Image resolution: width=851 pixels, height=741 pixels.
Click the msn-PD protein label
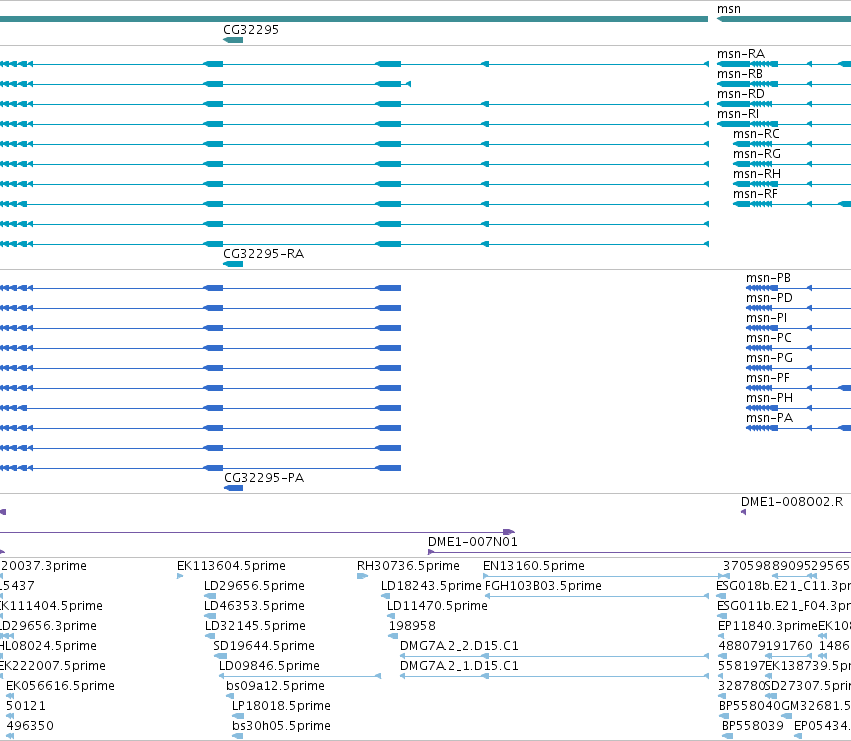(769, 298)
